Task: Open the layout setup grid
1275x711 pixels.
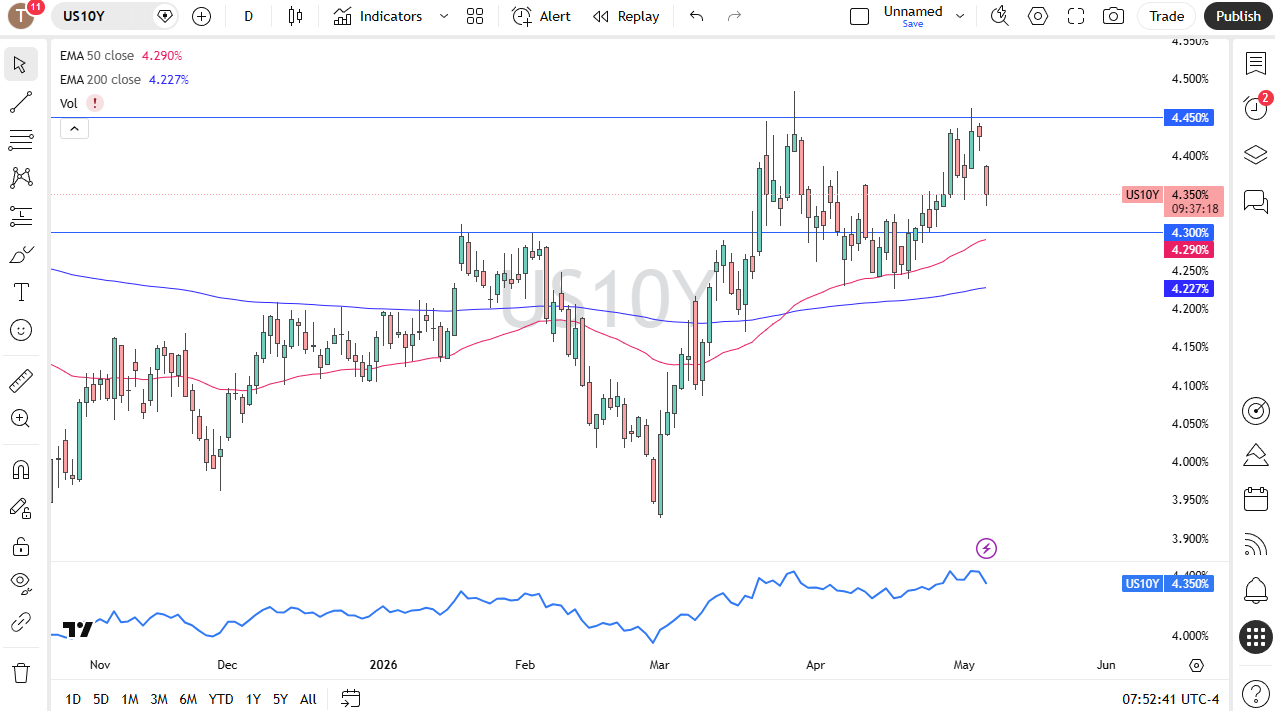Action: click(475, 16)
